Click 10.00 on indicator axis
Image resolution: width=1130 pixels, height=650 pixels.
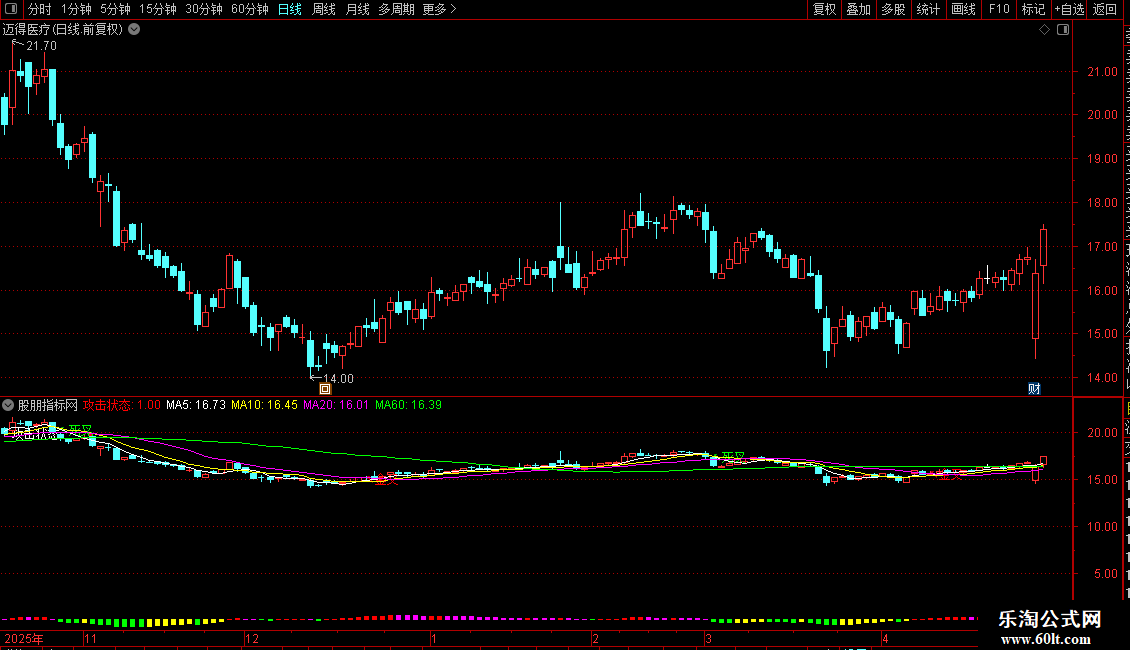[1103, 527]
